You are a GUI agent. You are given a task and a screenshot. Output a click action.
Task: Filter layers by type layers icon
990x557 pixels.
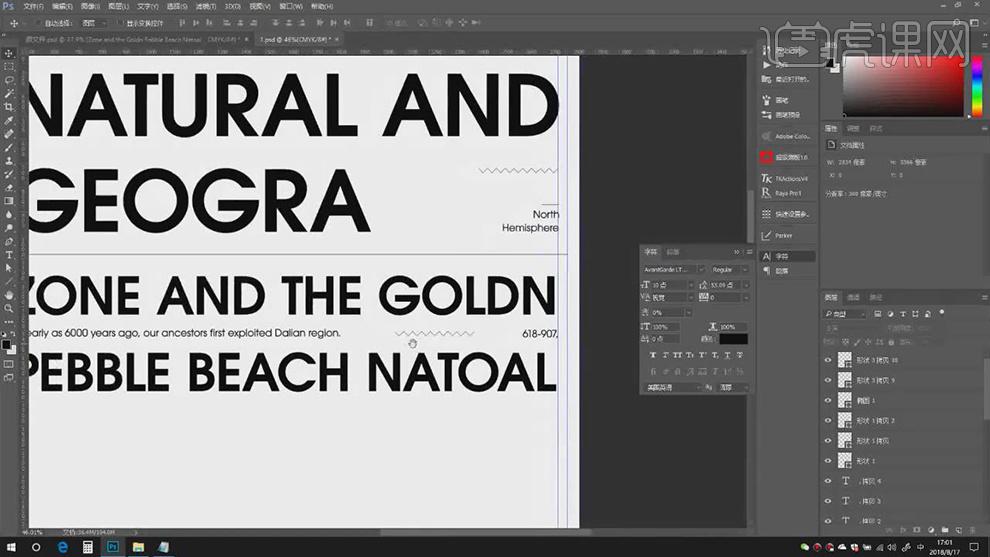pos(902,314)
